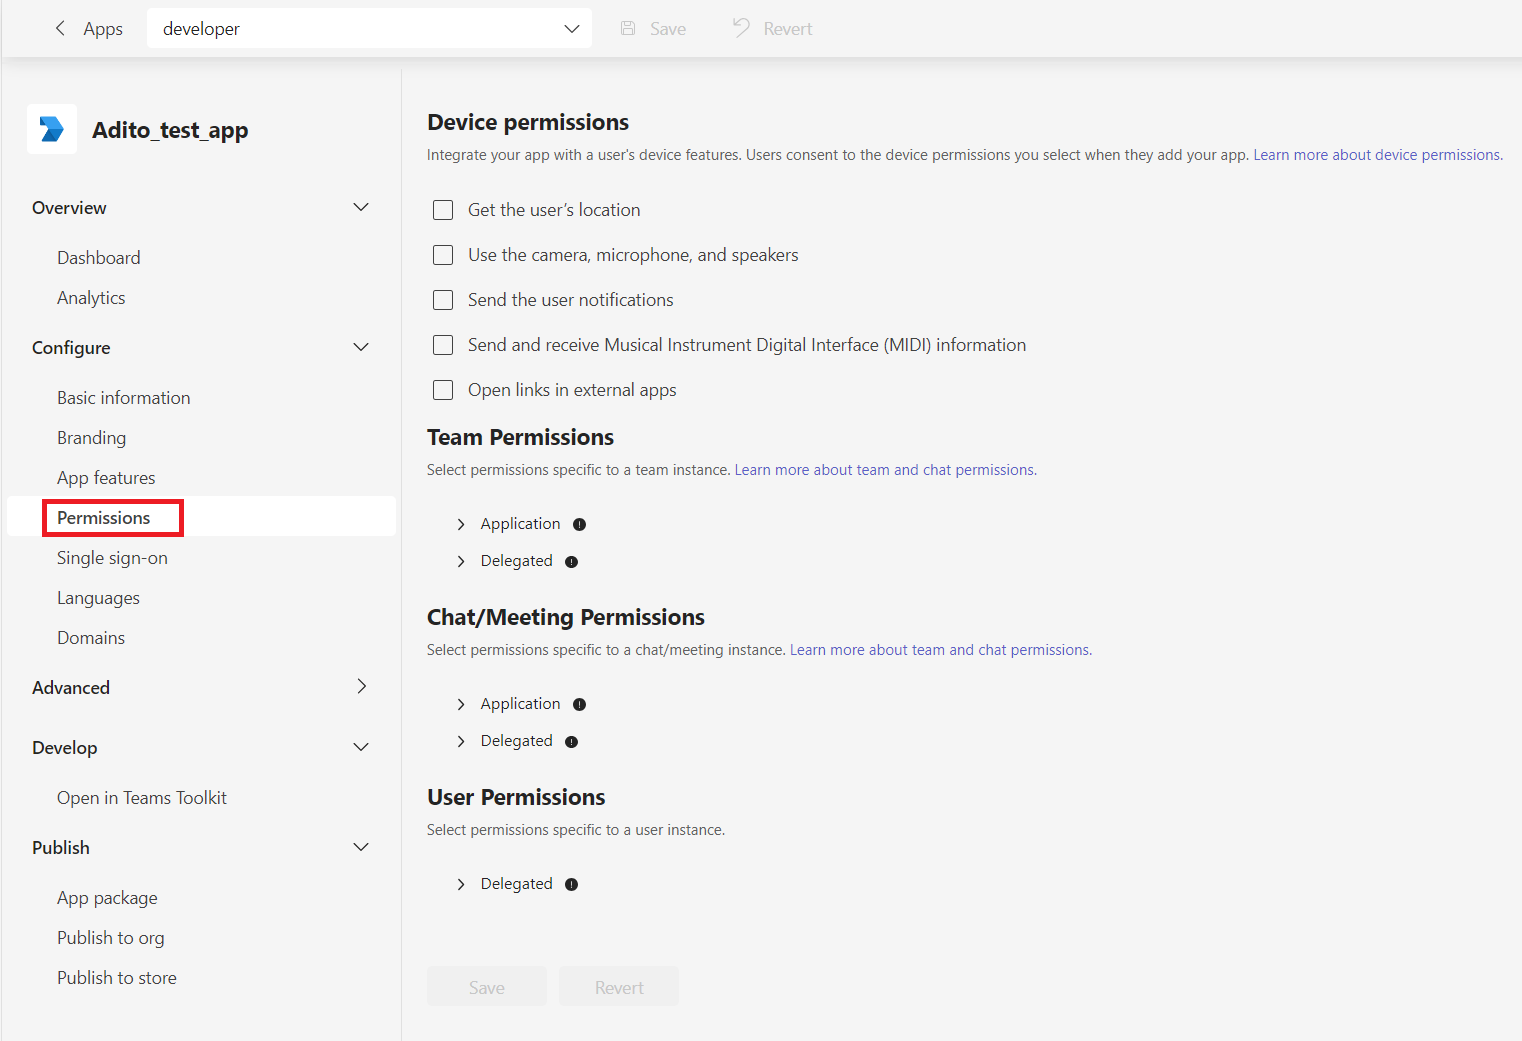
Task: Click Revert text in the top toolbar
Action: tap(788, 29)
